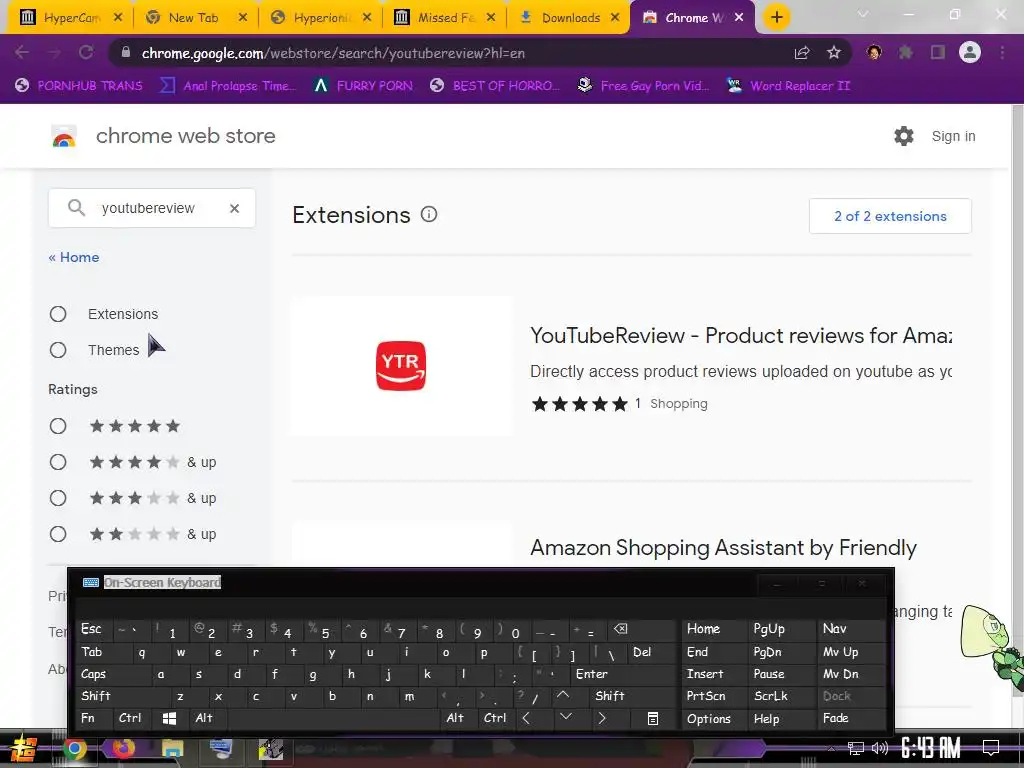
Task: Click the address bar URL
Action: pyautogui.click(x=333, y=54)
